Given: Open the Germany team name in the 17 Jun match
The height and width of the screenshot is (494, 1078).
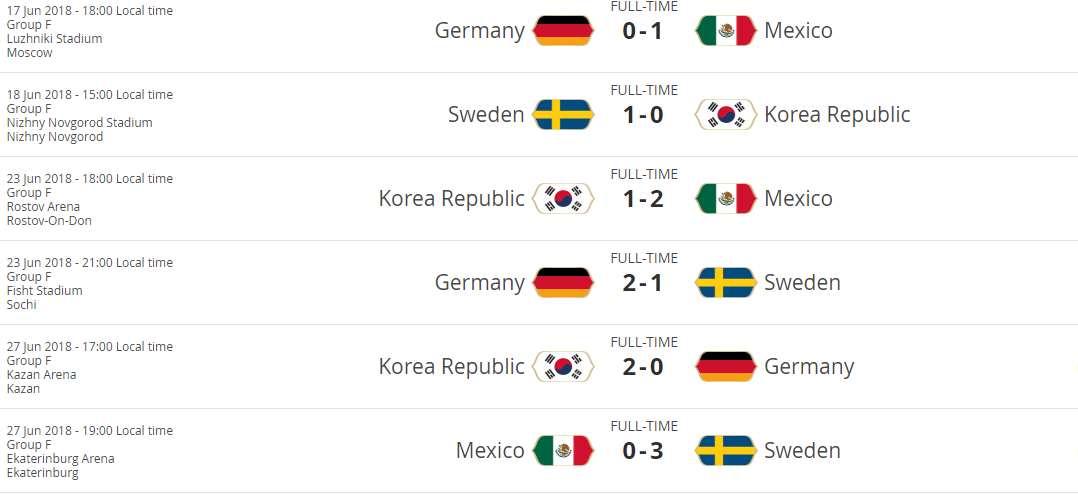Looking at the screenshot, I should [x=479, y=31].
